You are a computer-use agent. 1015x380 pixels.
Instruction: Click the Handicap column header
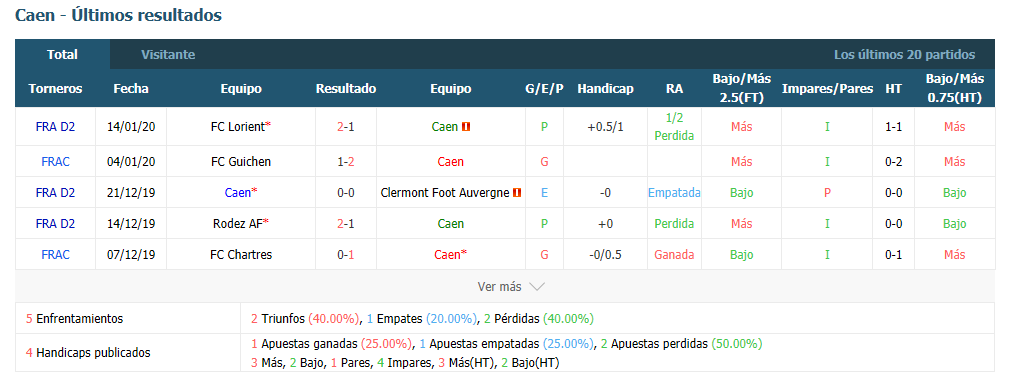tap(605, 89)
